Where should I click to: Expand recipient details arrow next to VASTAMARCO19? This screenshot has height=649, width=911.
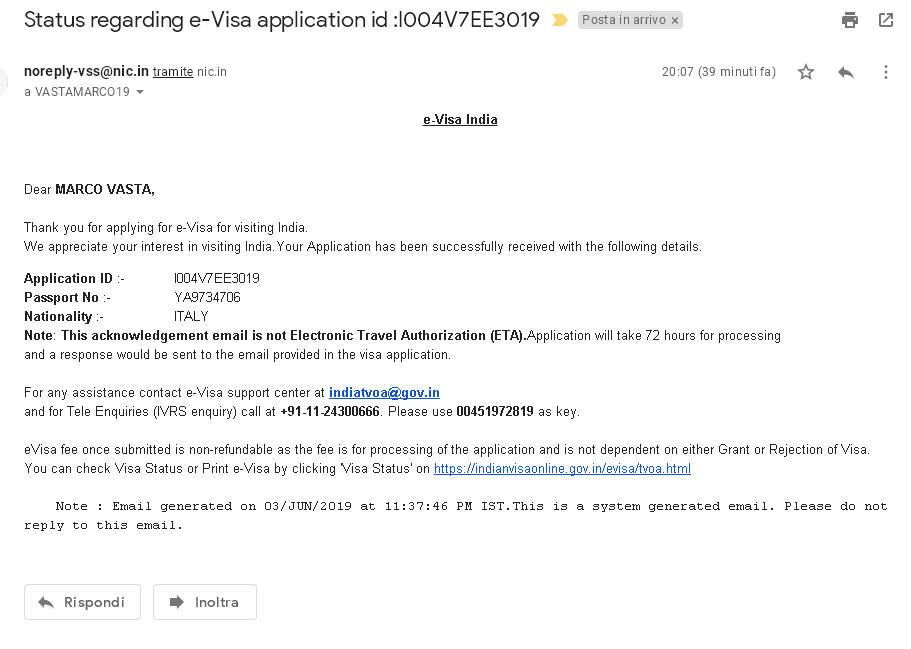[x=140, y=92]
